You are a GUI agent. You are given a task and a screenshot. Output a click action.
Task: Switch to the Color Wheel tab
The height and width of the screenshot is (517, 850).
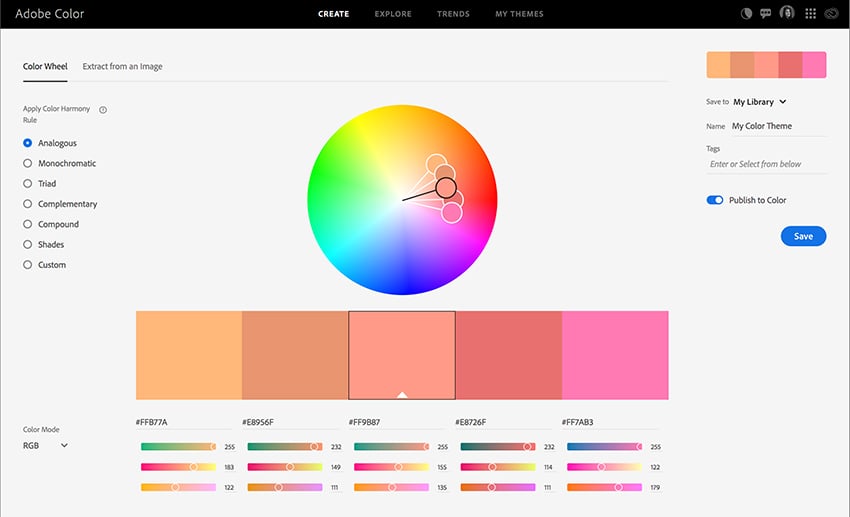point(45,67)
